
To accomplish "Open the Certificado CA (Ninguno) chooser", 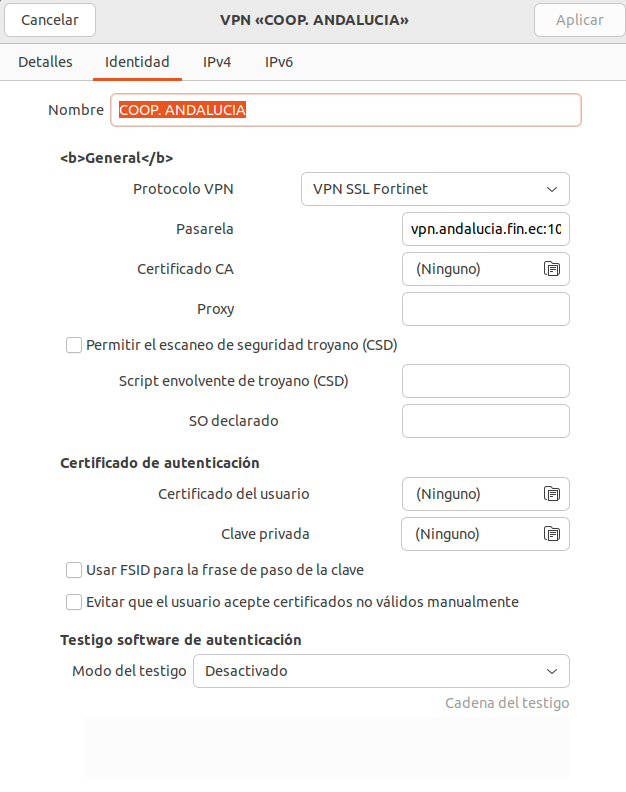I will [x=486, y=269].
